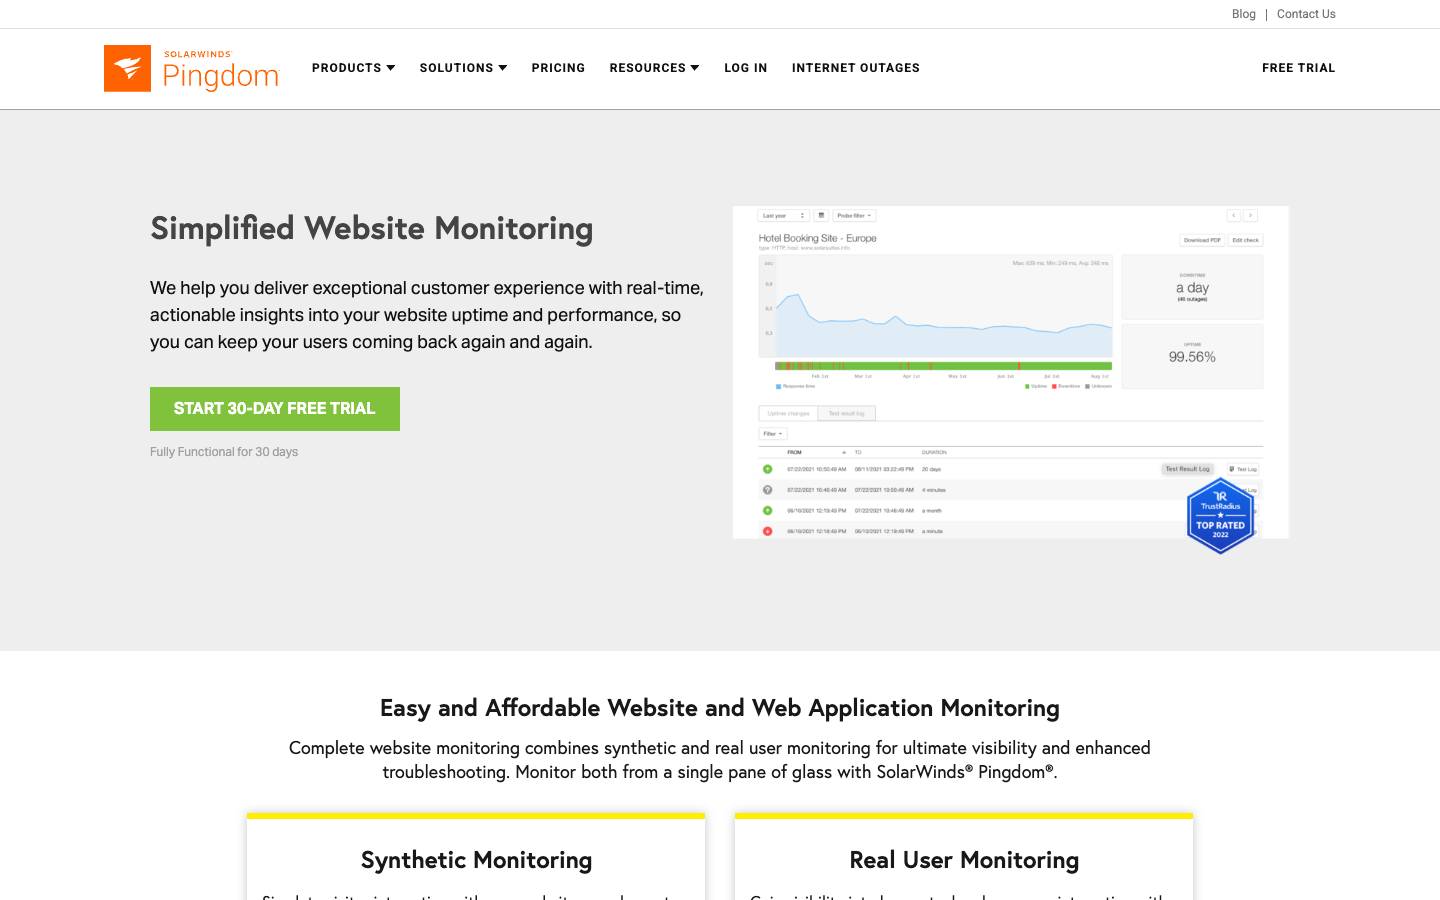This screenshot has height=900, width=1440.
Task: Open the Contact Us link
Action: tap(1306, 14)
